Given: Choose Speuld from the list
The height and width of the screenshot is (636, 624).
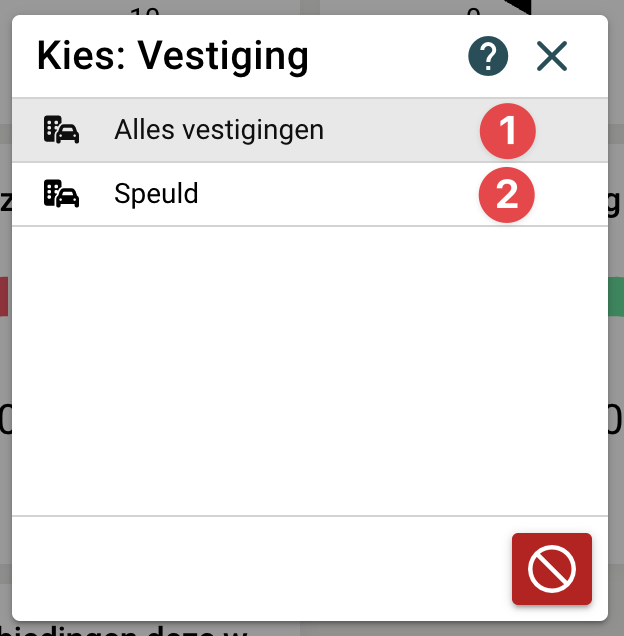Looking at the screenshot, I should click(156, 194).
